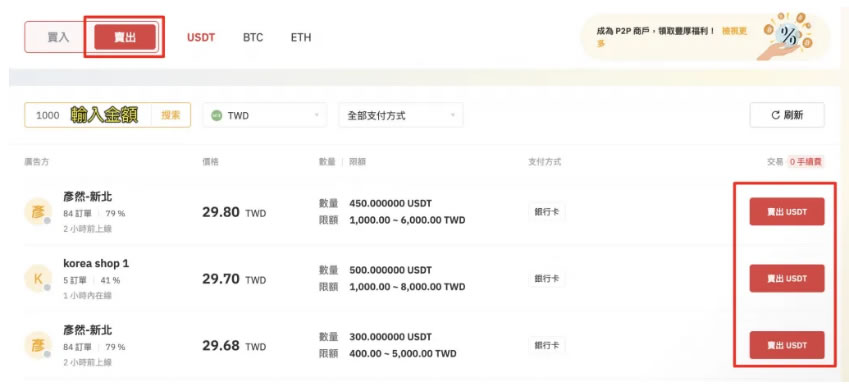
Task: Open the TWD currency dropdown
Action: pyautogui.click(x=265, y=115)
